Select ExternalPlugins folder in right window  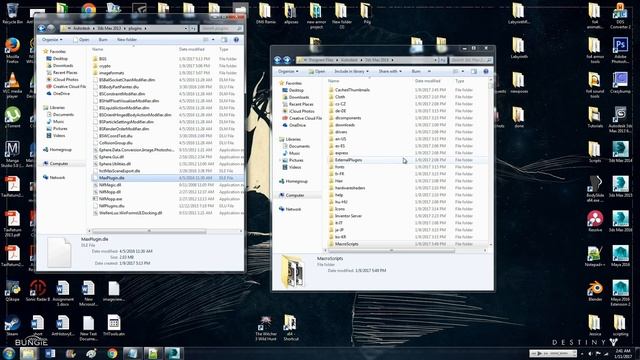point(408,160)
